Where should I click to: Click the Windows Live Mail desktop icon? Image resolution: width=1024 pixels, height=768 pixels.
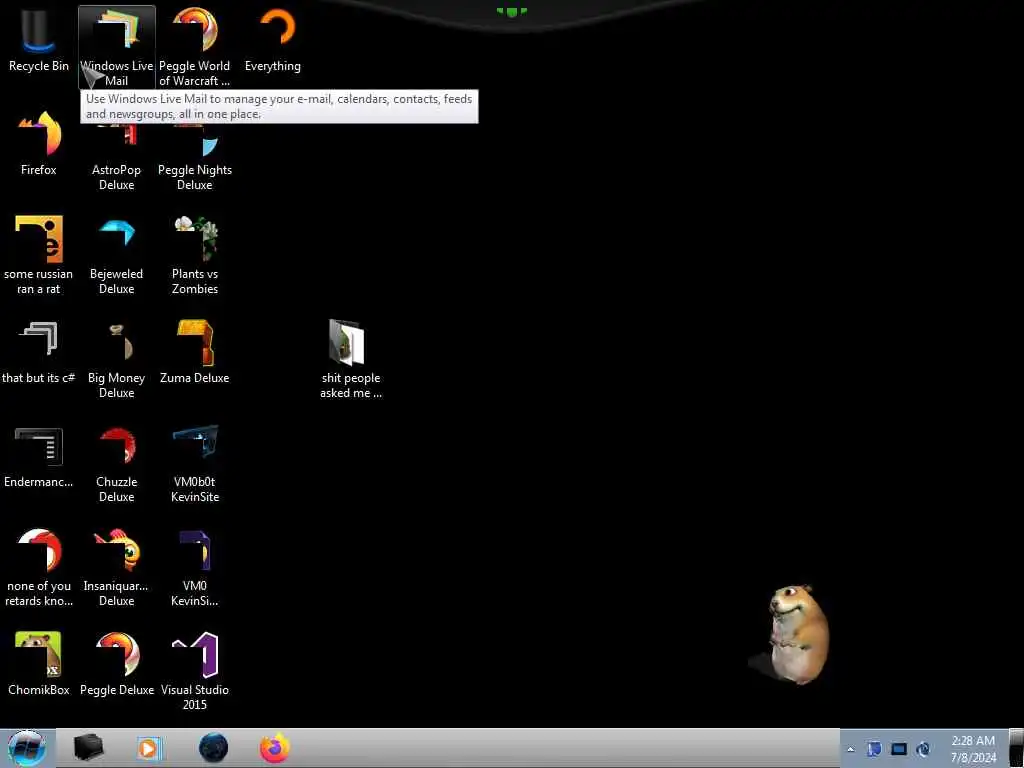point(116,46)
